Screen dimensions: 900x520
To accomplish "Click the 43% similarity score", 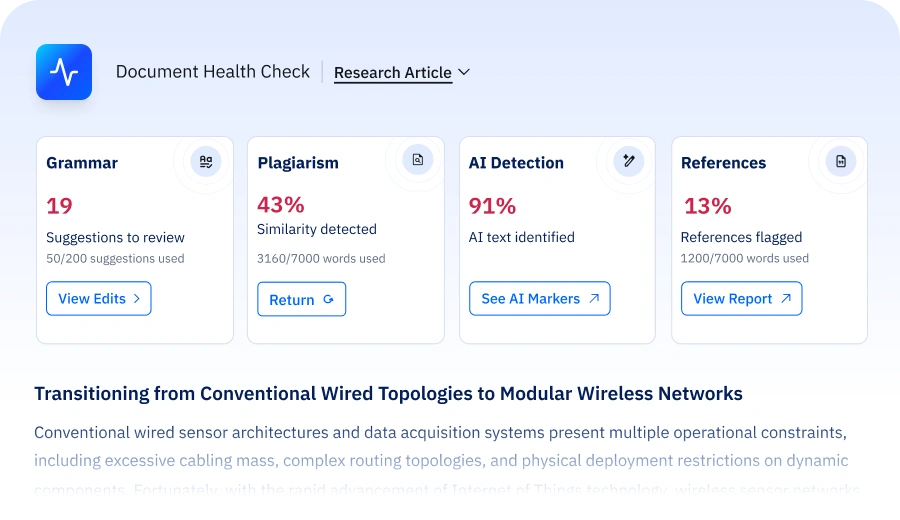I will coord(281,205).
